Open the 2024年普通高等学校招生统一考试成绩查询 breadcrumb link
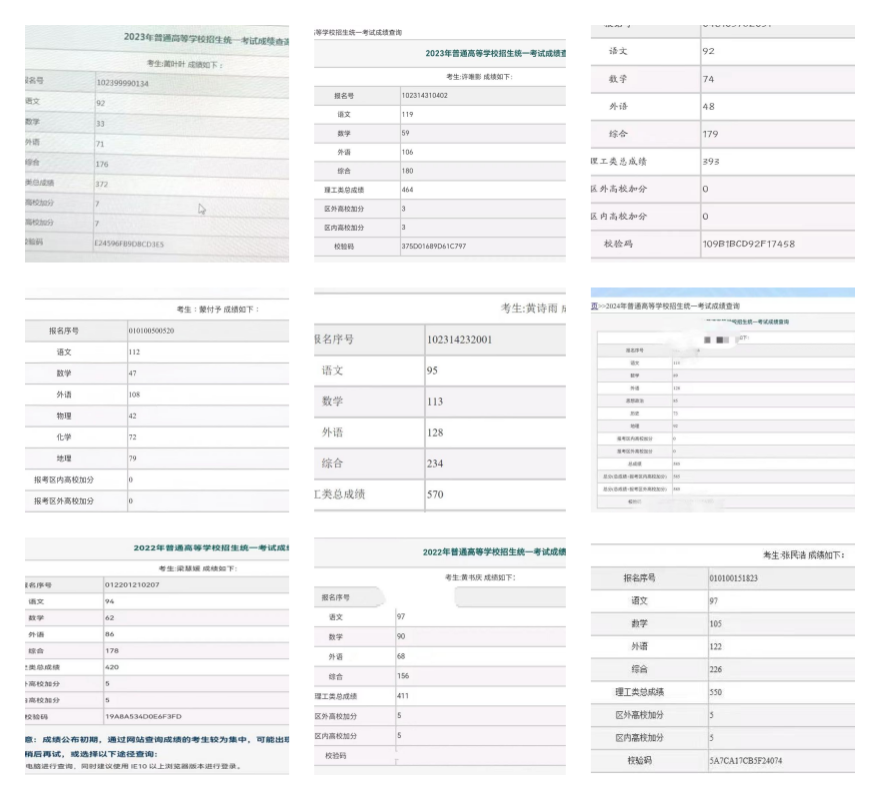The image size is (880, 800). click(673, 306)
